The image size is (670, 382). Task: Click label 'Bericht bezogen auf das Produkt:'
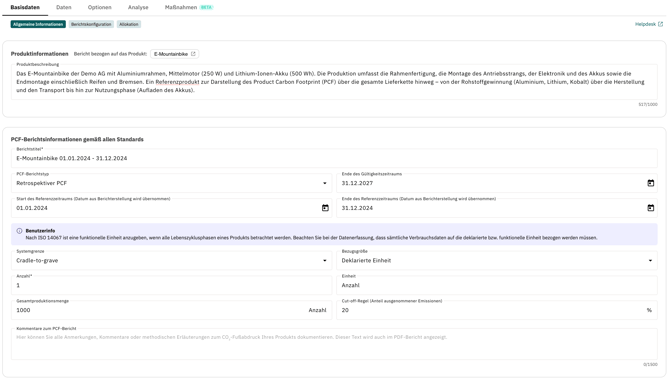tap(110, 54)
